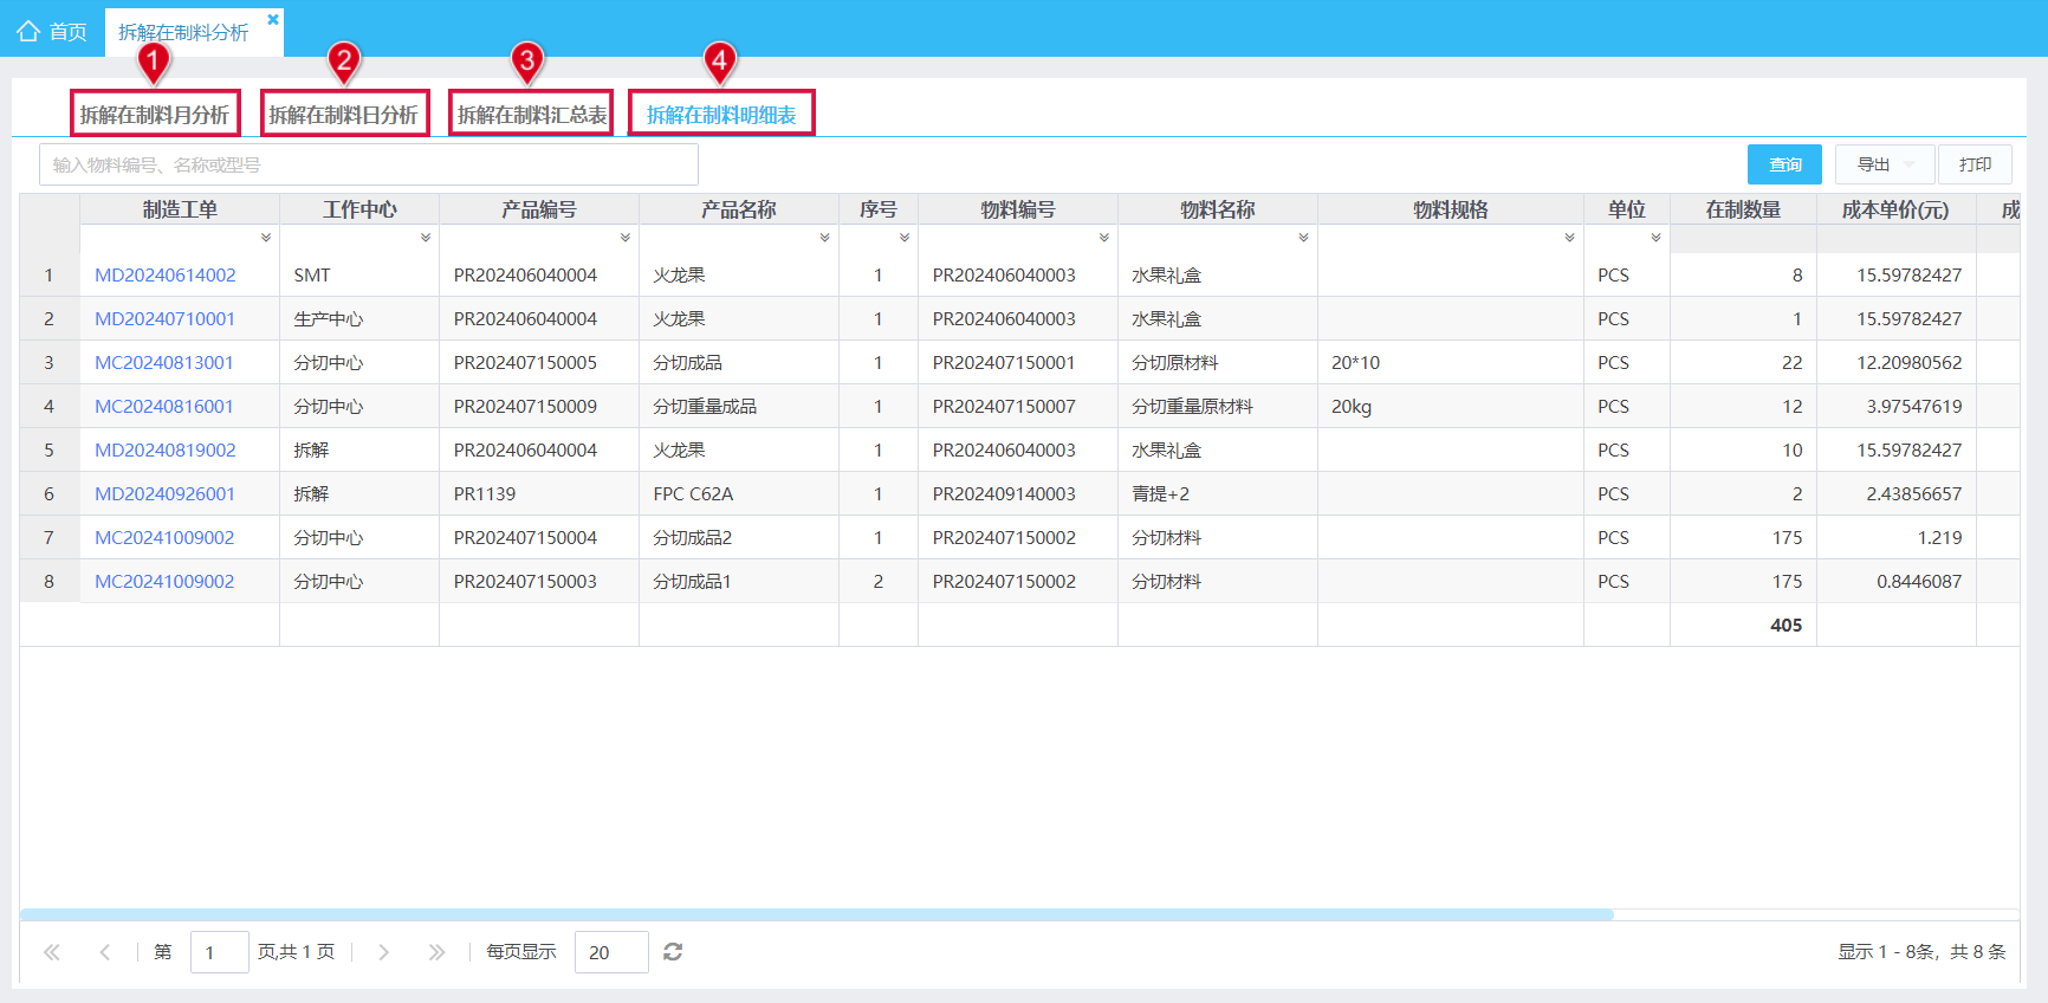Open work order MD20240710001 link
The width and height of the screenshot is (2048, 1003).
165,319
